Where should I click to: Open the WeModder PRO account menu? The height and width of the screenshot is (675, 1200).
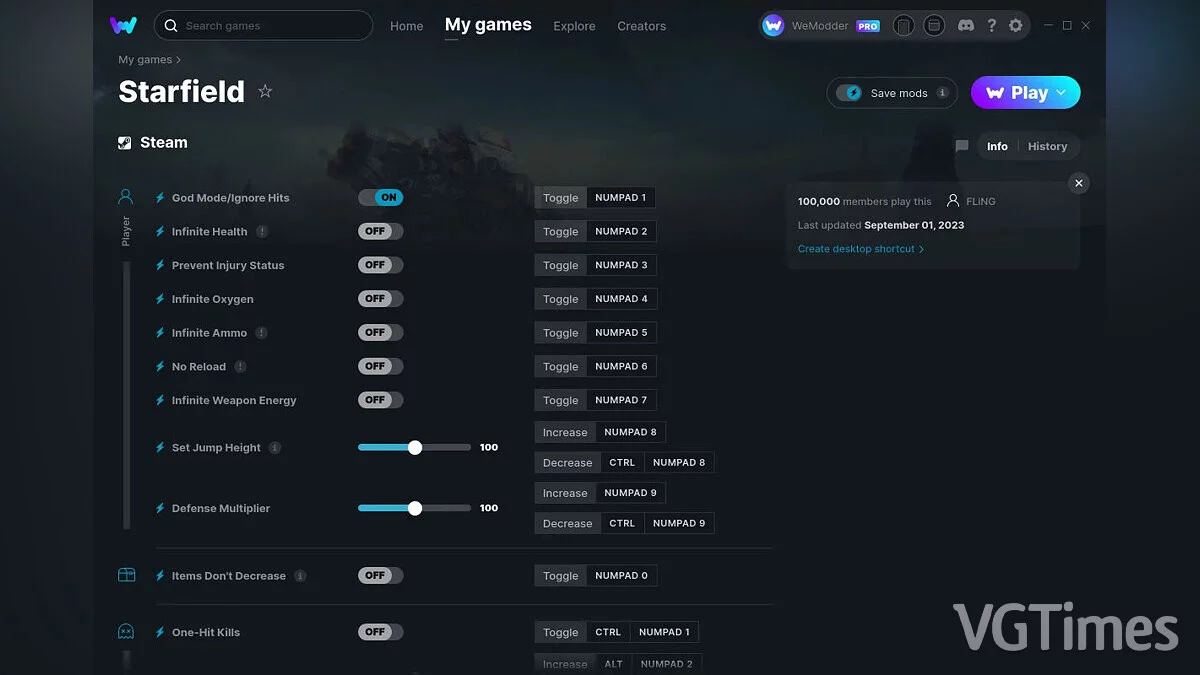[821, 26]
